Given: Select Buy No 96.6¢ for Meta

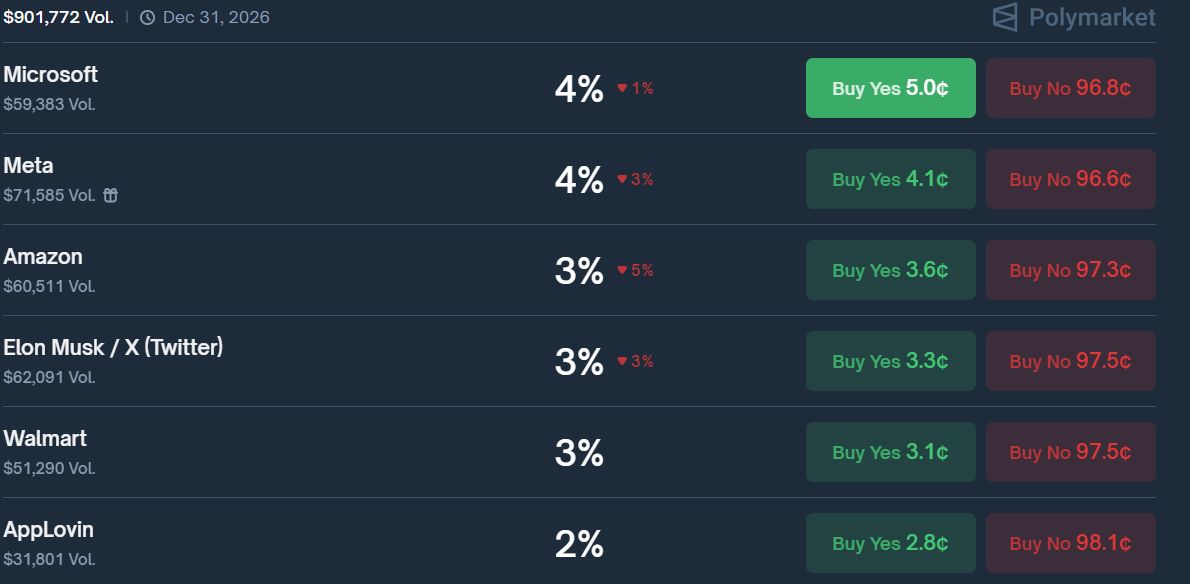Looking at the screenshot, I should click(1070, 179).
